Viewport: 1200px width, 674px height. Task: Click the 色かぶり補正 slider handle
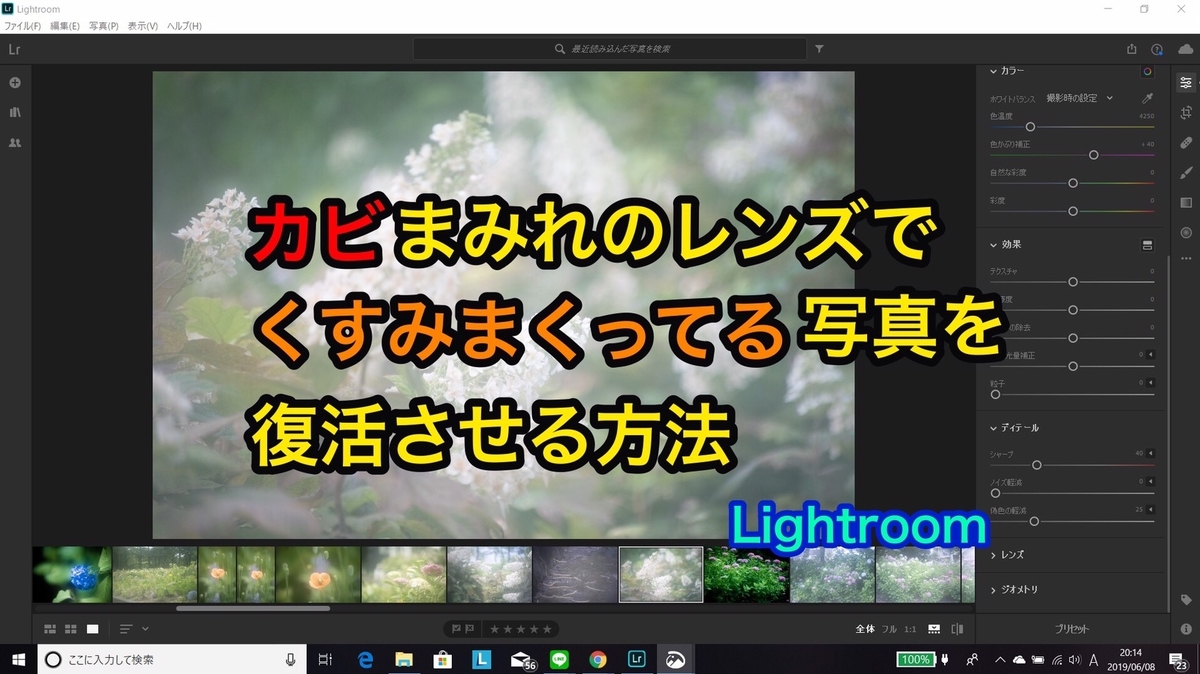click(1094, 155)
